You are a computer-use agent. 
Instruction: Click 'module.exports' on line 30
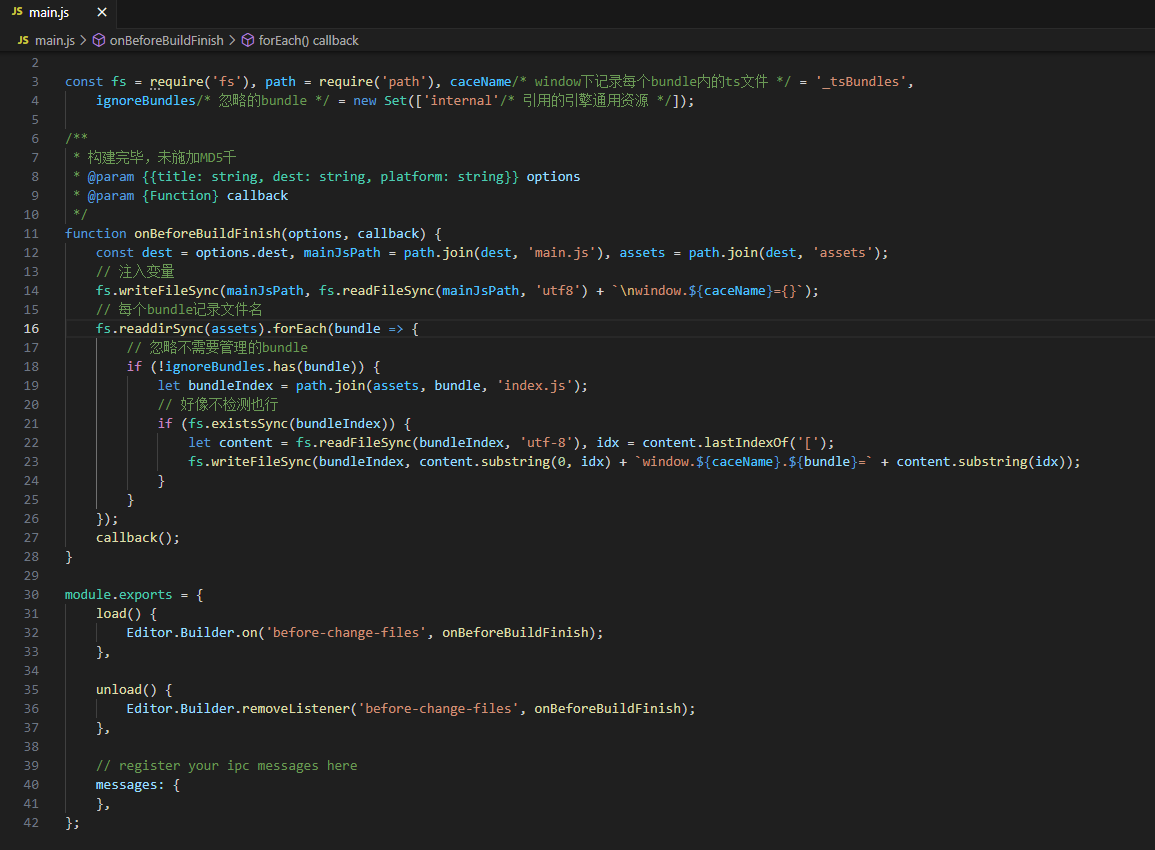119,594
